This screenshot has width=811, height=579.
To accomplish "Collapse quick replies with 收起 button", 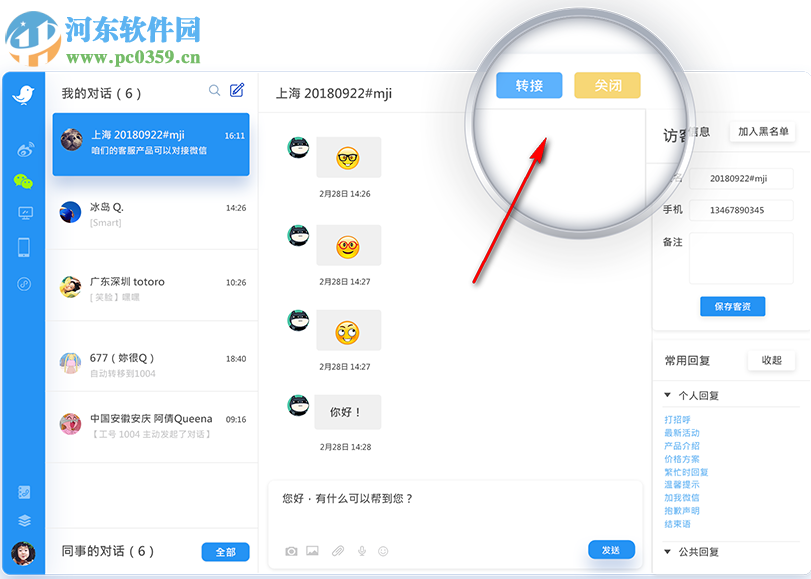I will [x=770, y=360].
